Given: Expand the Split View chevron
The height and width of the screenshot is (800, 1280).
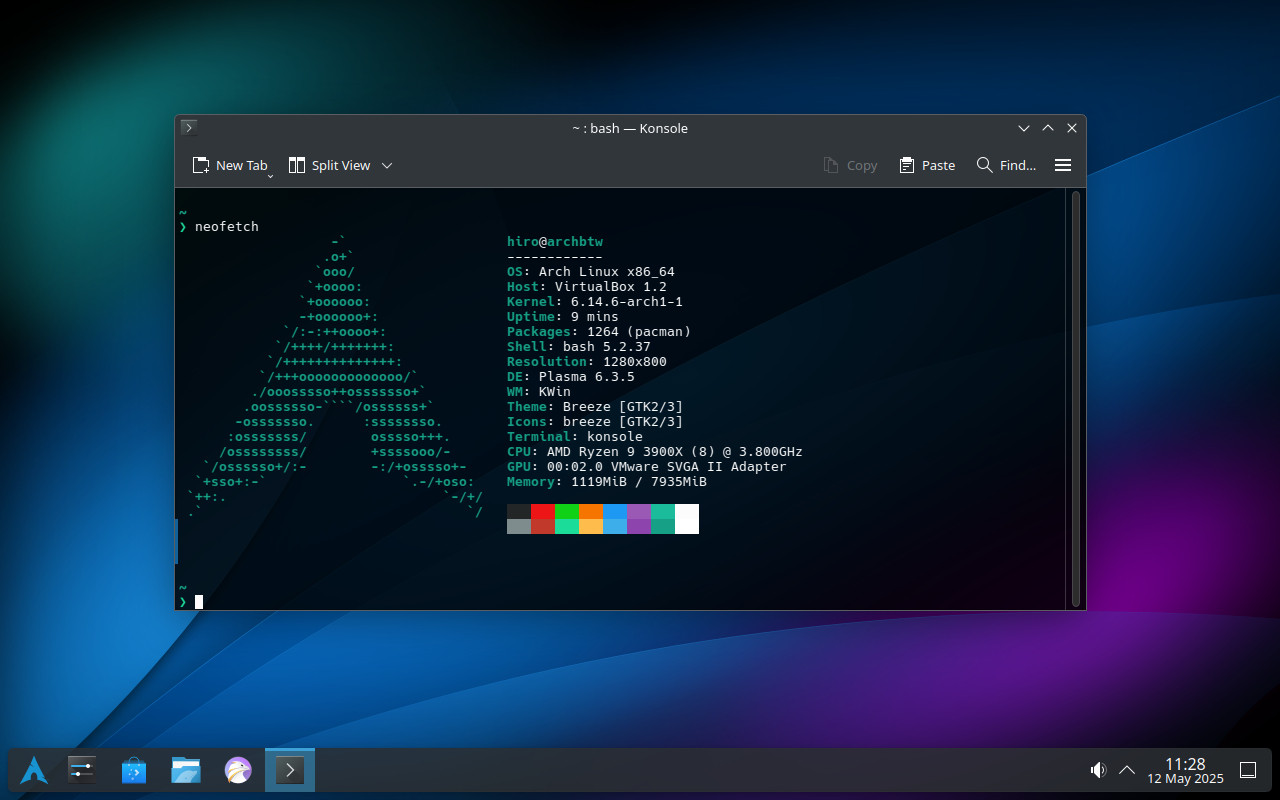Looking at the screenshot, I should click(x=387, y=165).
